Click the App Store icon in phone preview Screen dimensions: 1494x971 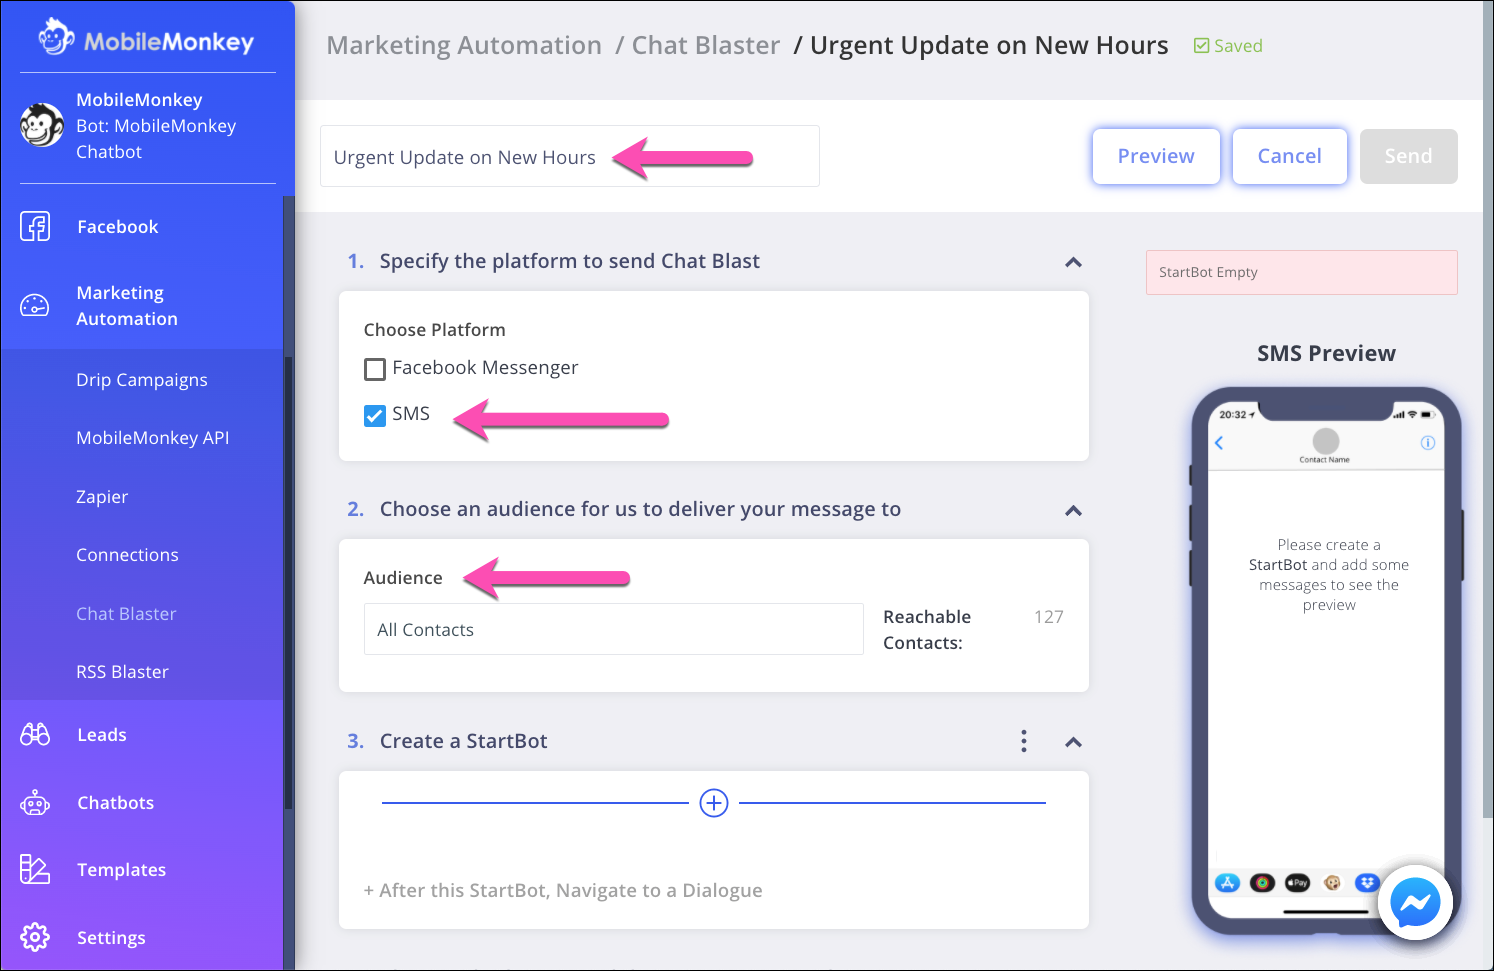1227,882
